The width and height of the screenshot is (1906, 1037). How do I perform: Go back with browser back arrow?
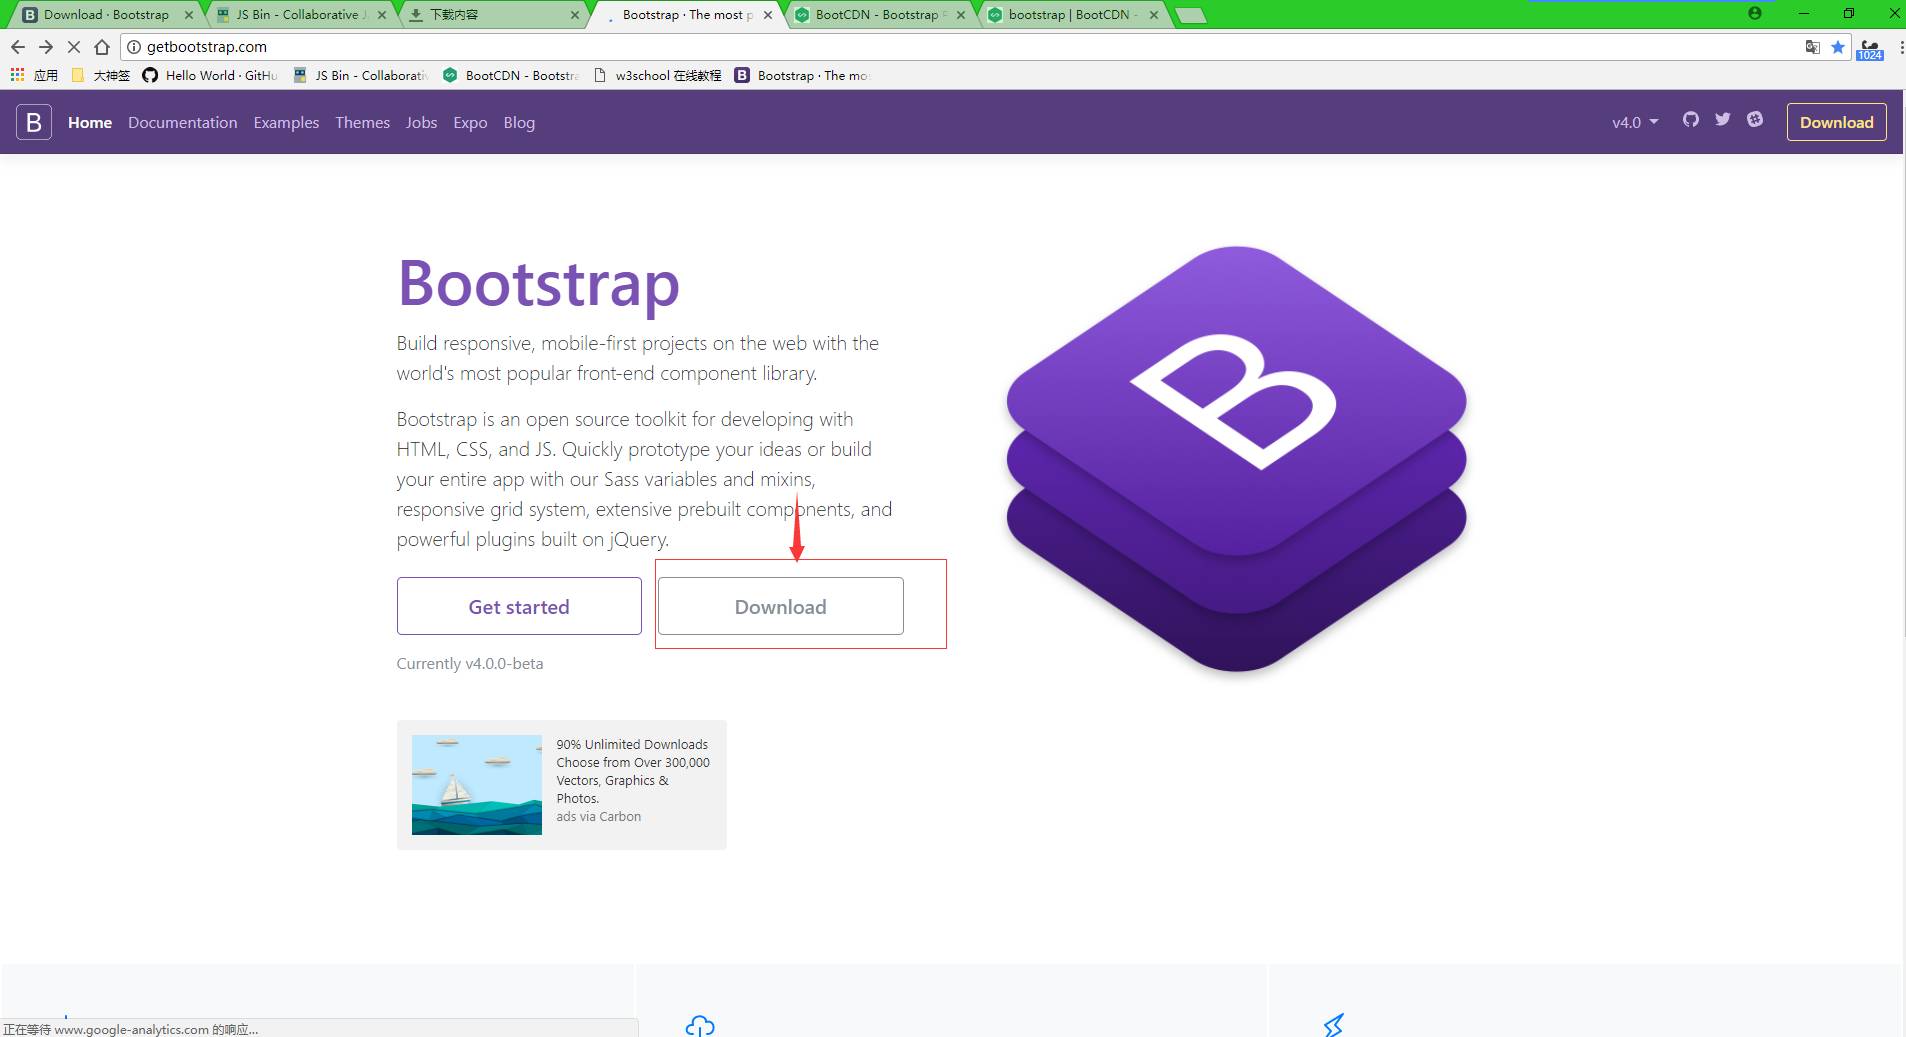click(x=18, y=47)
